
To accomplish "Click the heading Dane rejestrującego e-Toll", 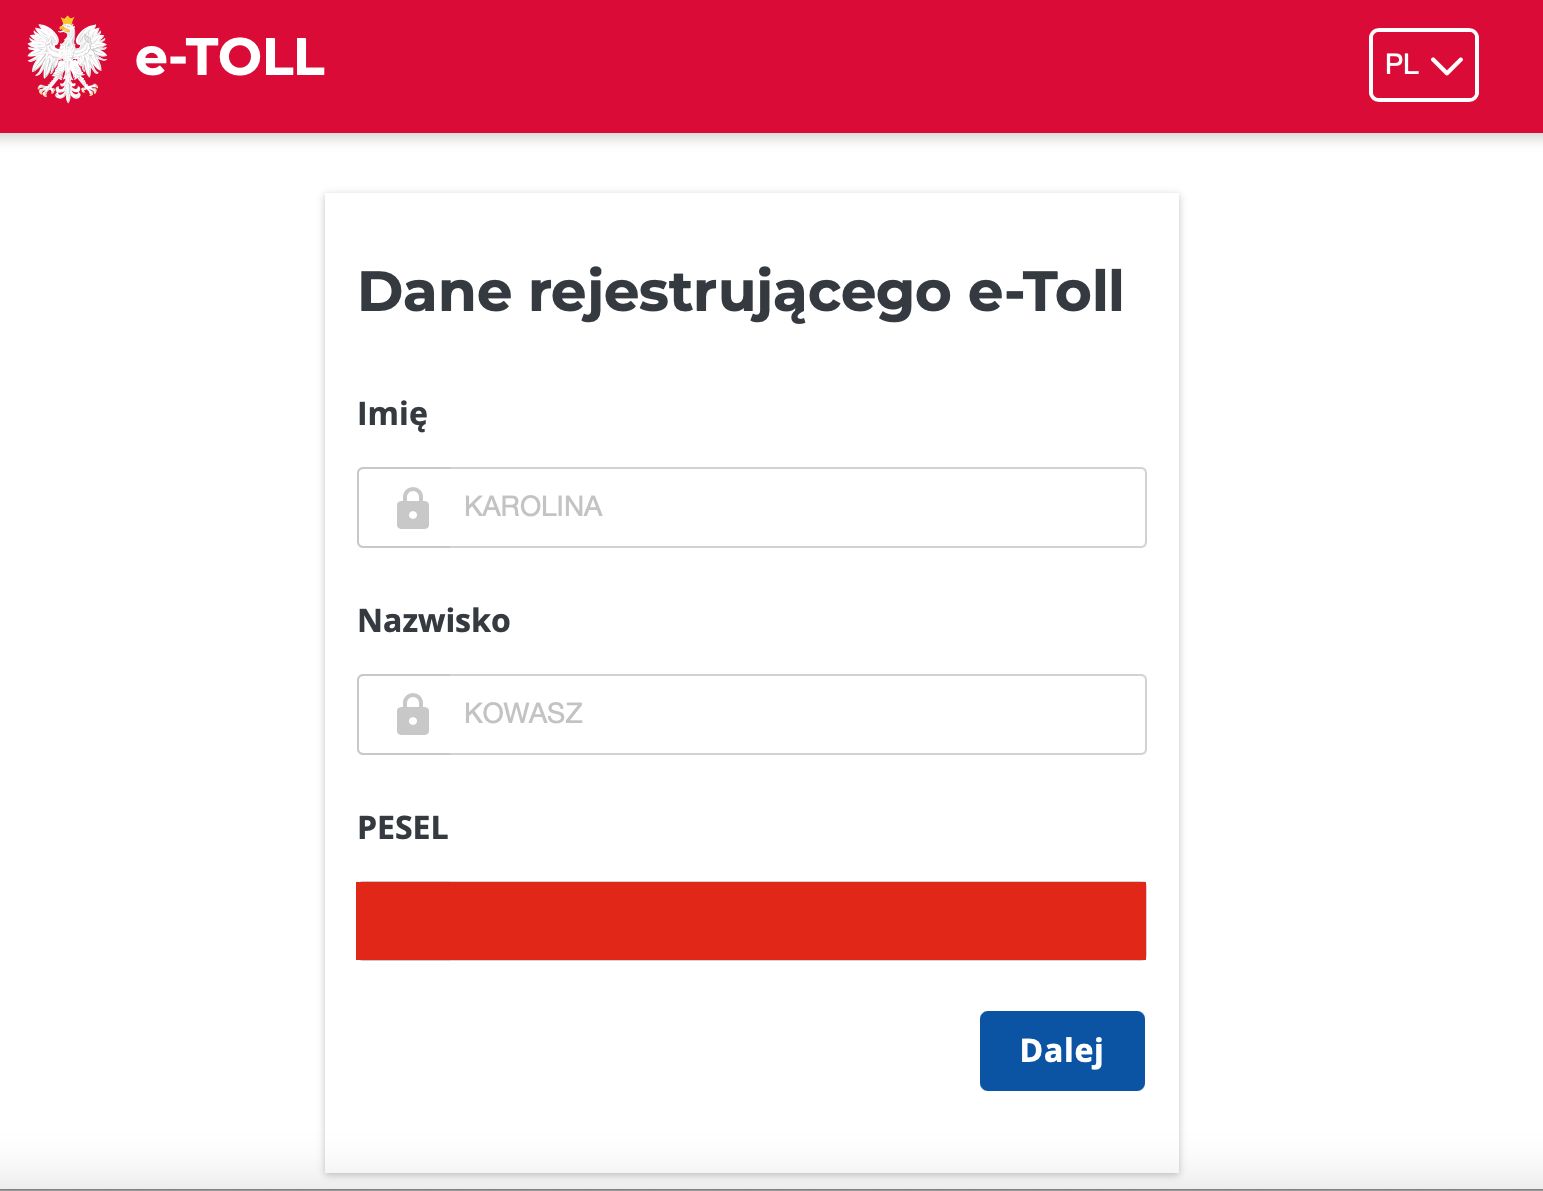I will [741, 293].
